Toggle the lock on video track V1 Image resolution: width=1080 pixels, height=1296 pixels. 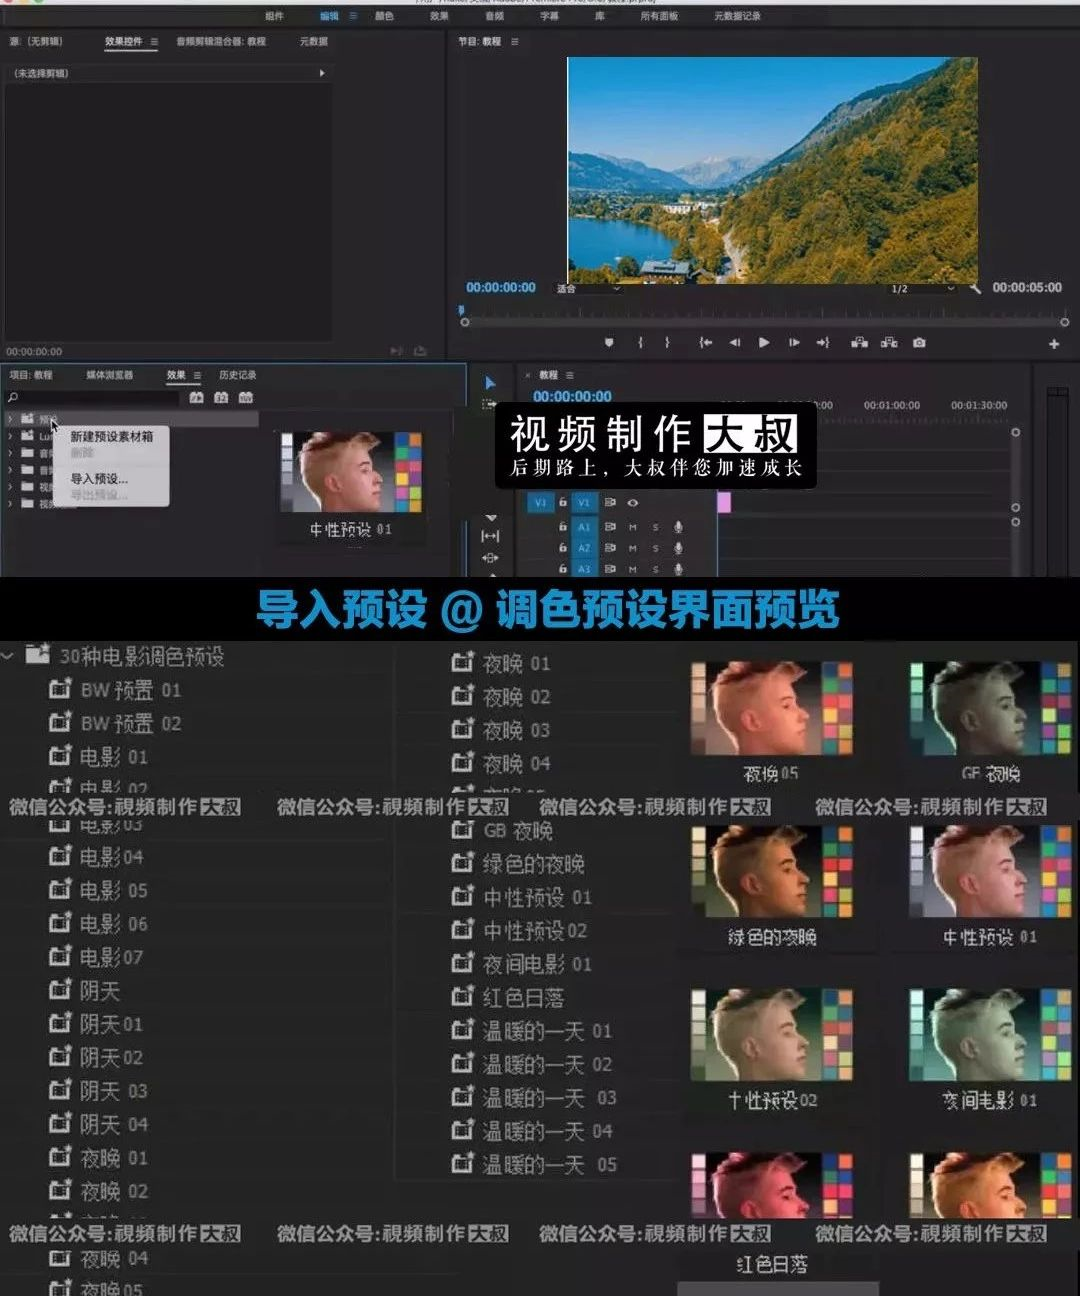tap(563, 503)
